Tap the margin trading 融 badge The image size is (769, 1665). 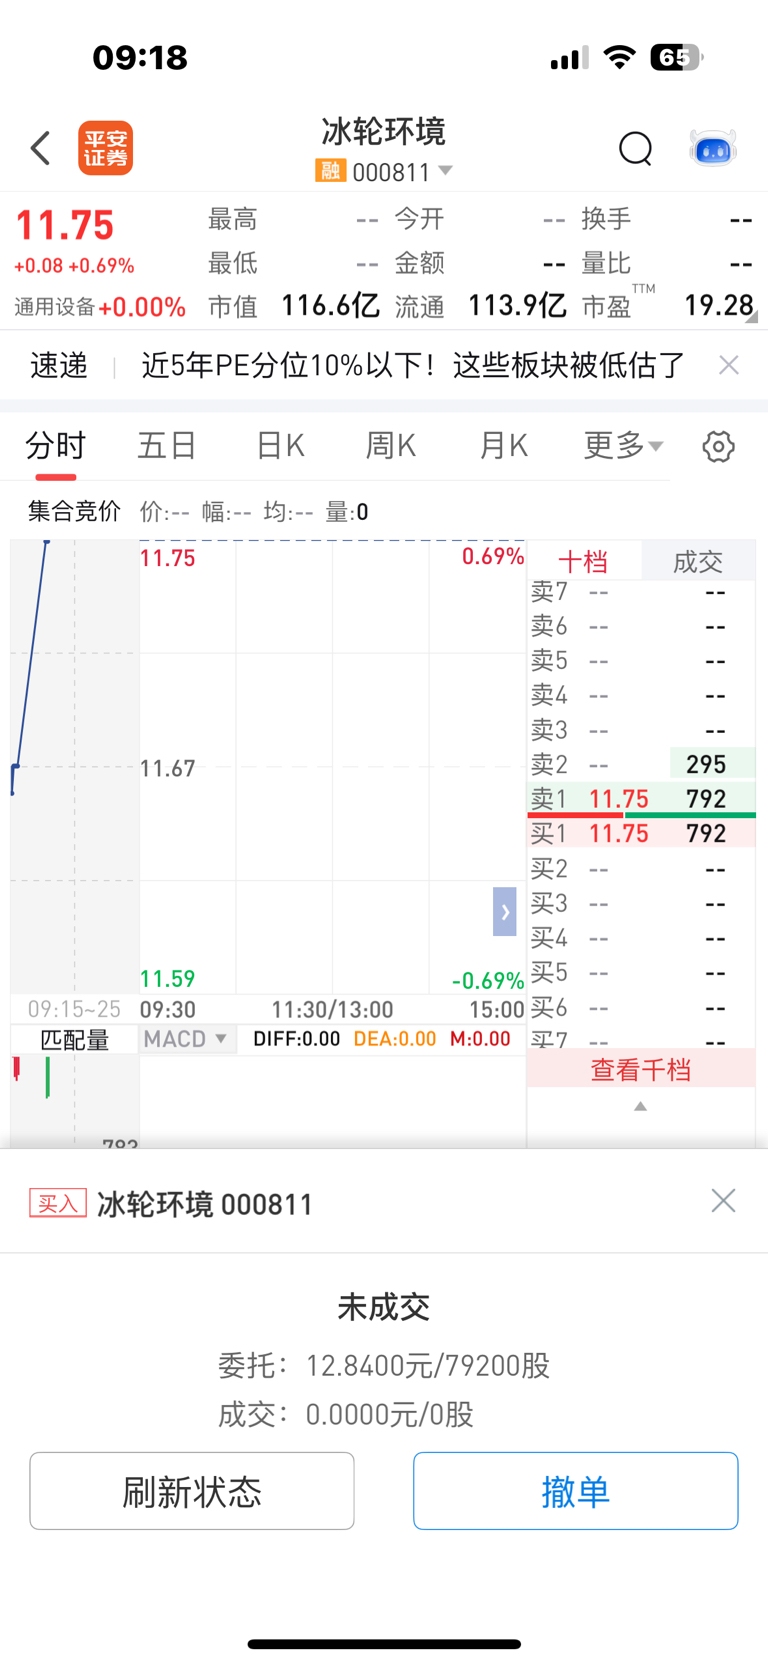coord(330,171)
